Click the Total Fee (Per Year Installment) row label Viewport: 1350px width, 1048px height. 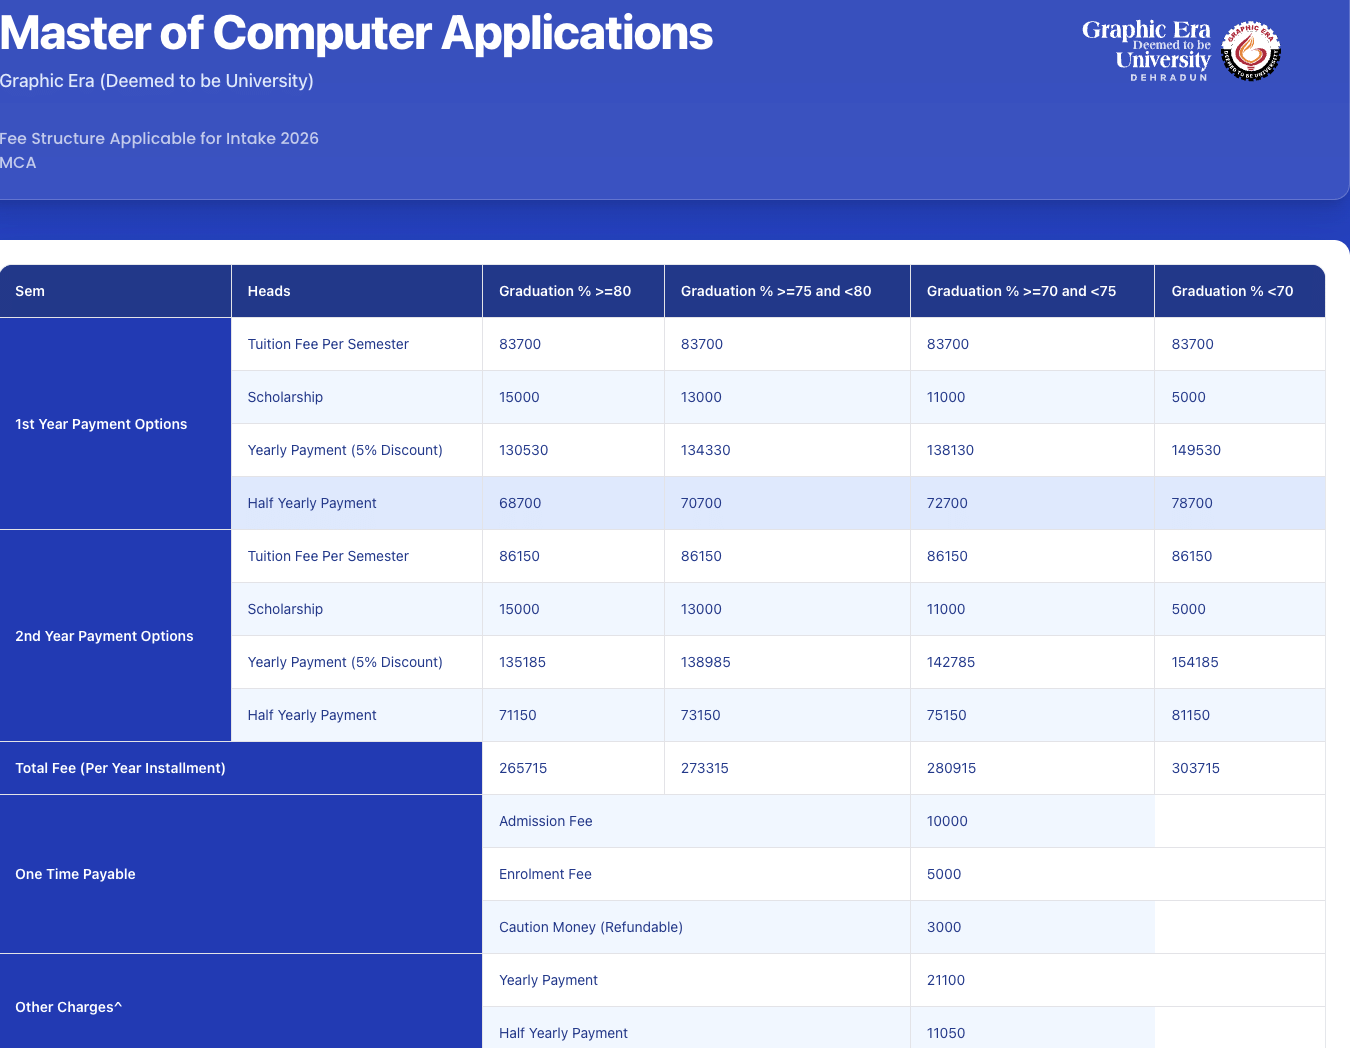pos(120,768)
